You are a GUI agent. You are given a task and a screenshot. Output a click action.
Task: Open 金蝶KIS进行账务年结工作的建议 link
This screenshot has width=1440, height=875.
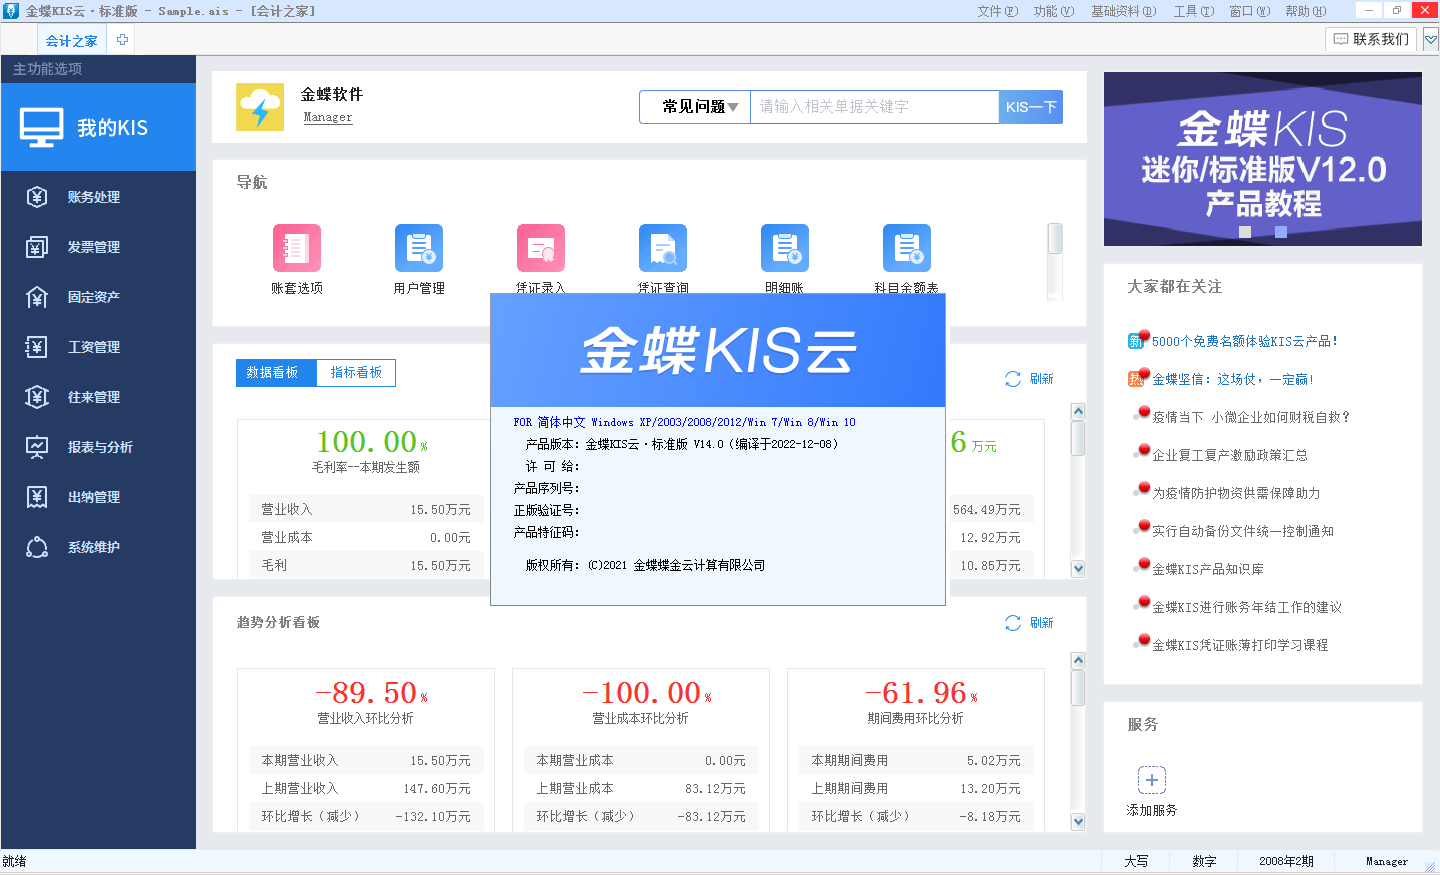(1247, 607)
